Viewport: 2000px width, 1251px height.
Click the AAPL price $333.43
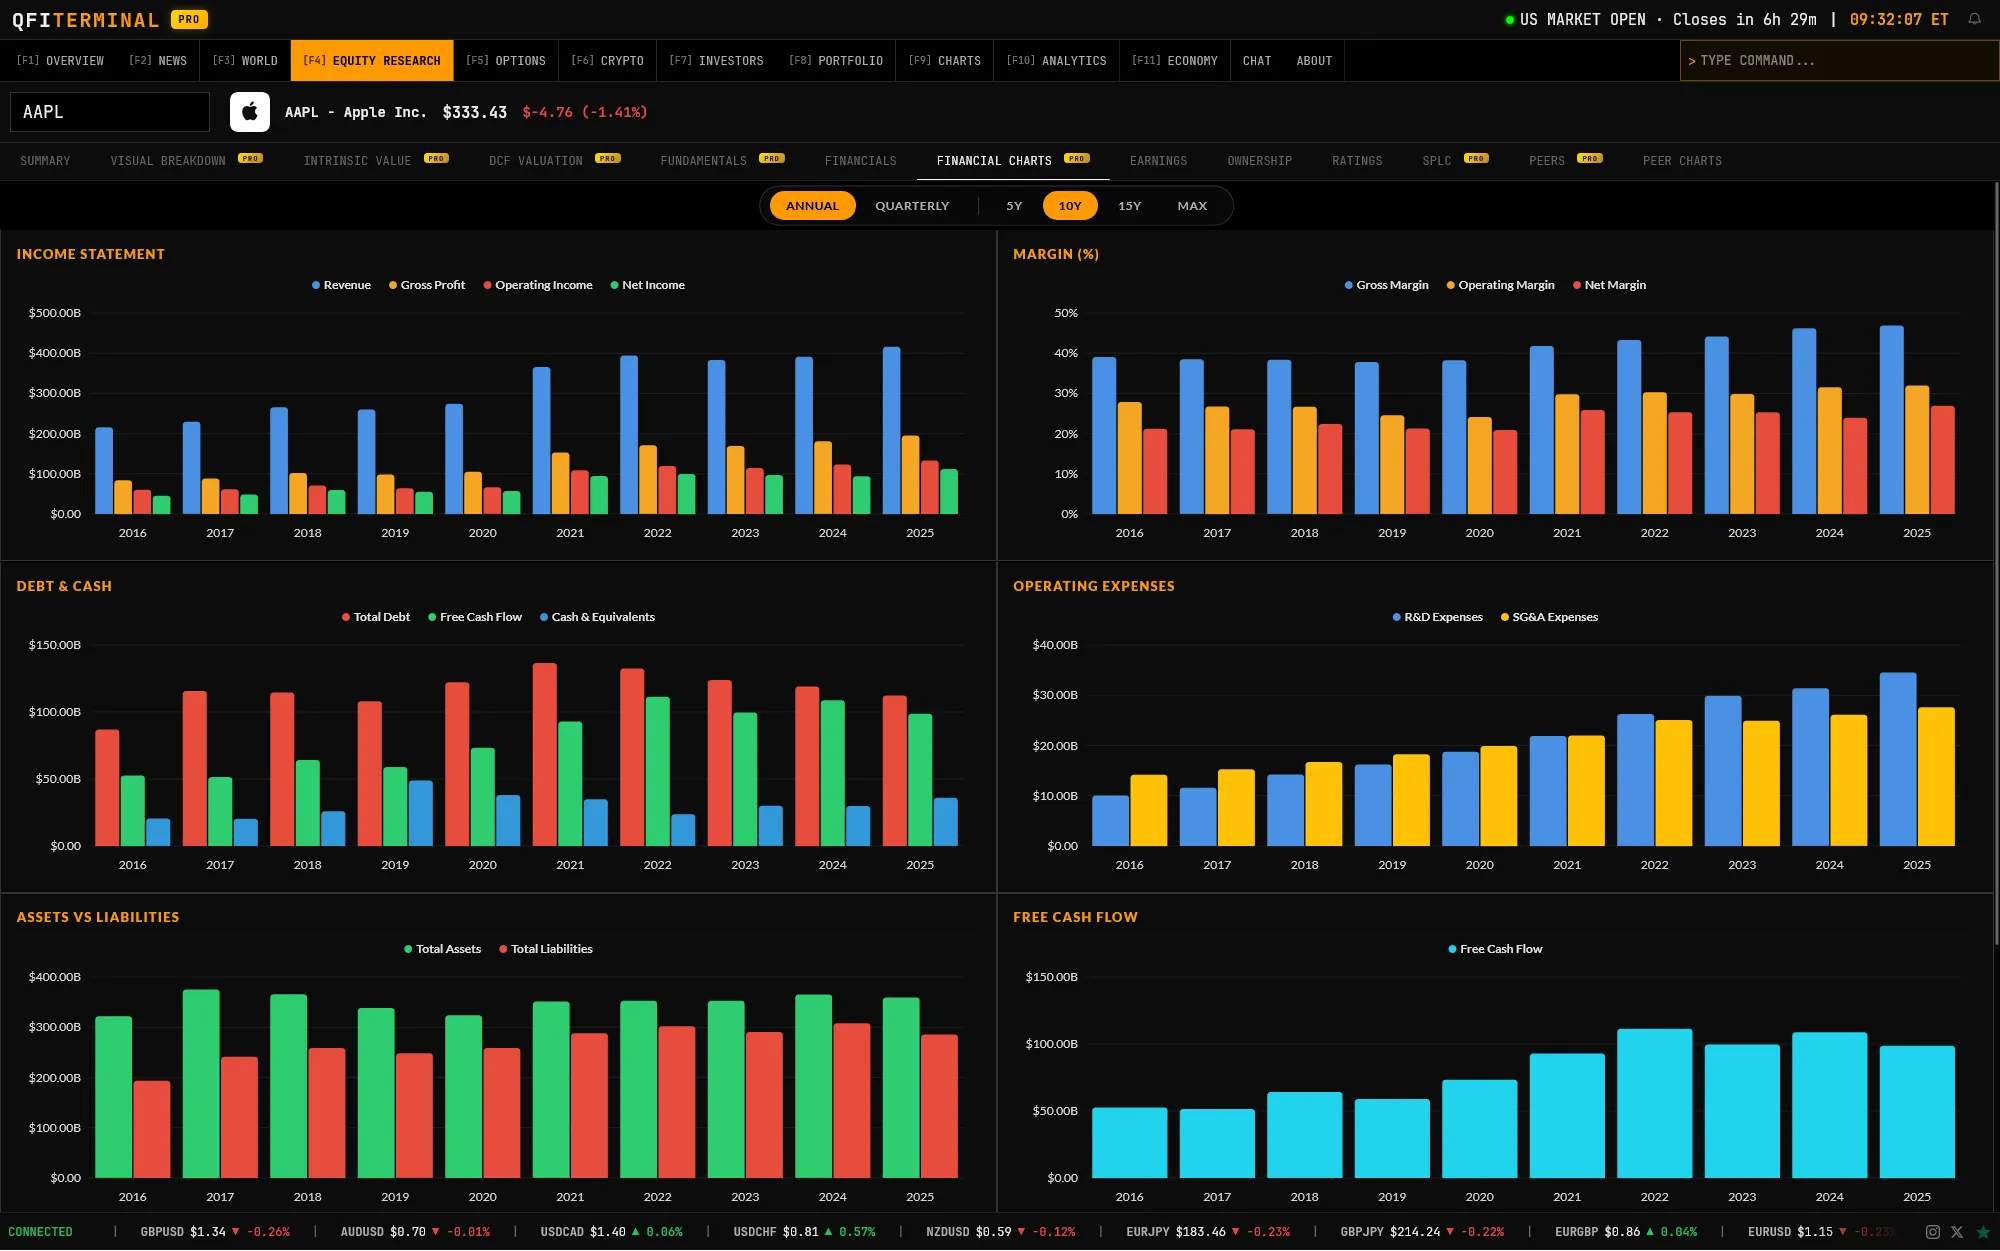475,112
